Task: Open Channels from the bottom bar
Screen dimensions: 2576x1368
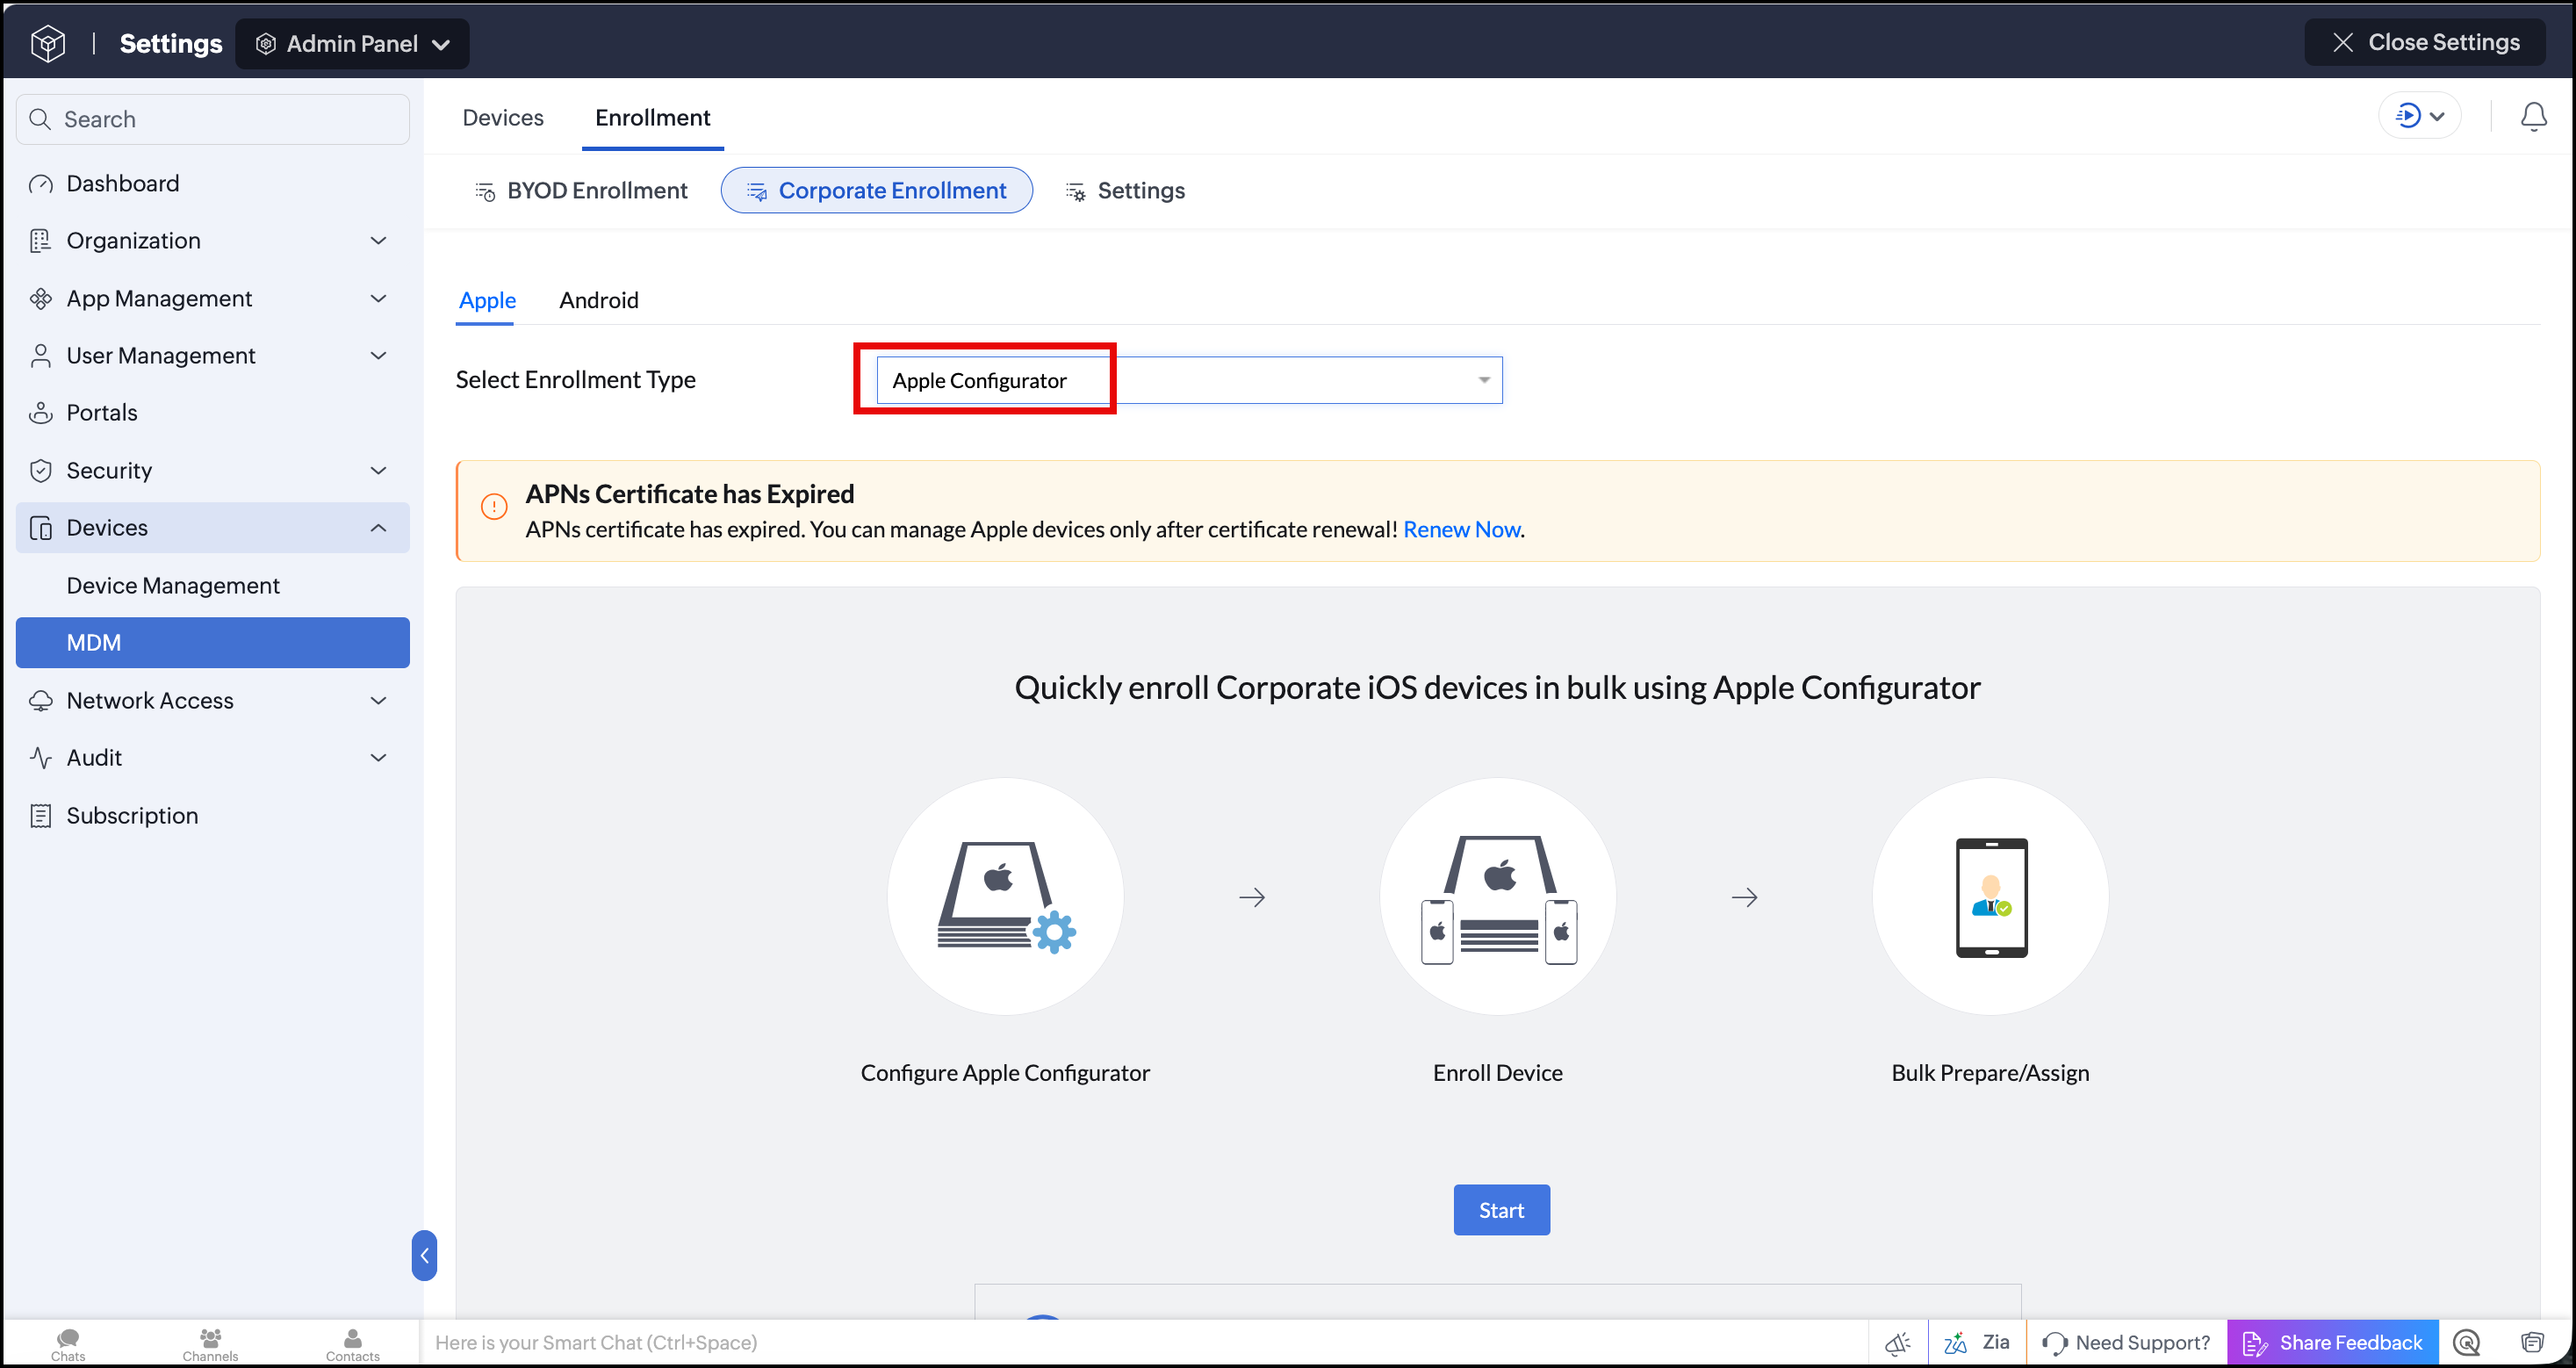Action: 210,1344
